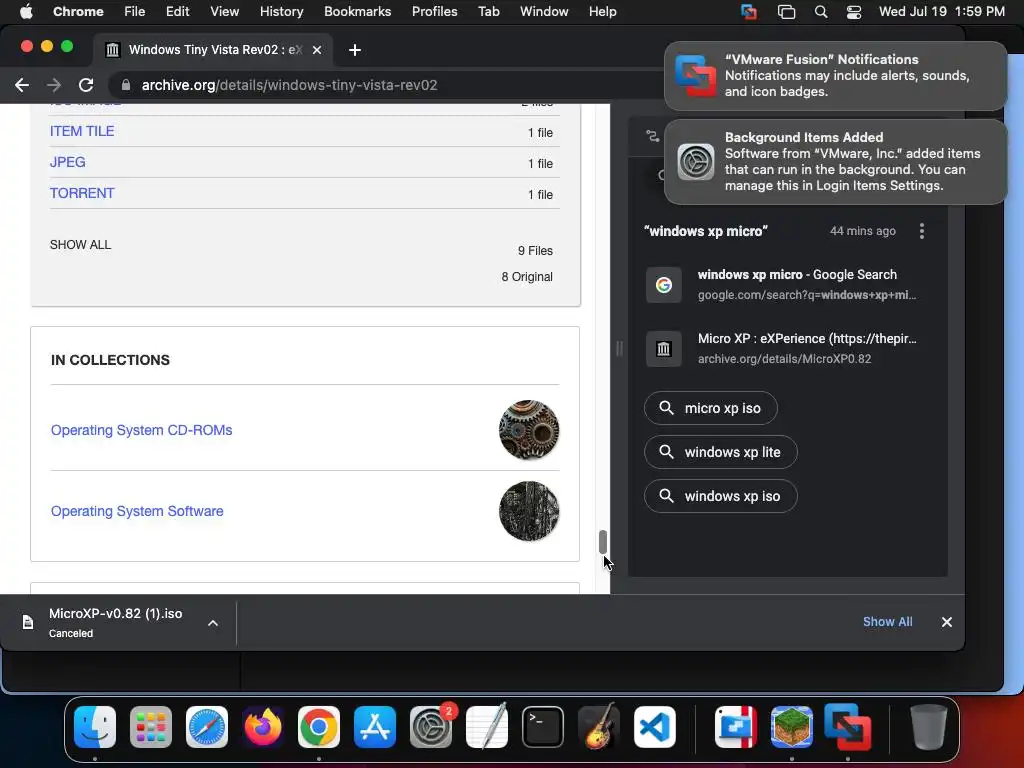Open the History menu
Screen dimensions: 1024x768
[x=281, y=12]
